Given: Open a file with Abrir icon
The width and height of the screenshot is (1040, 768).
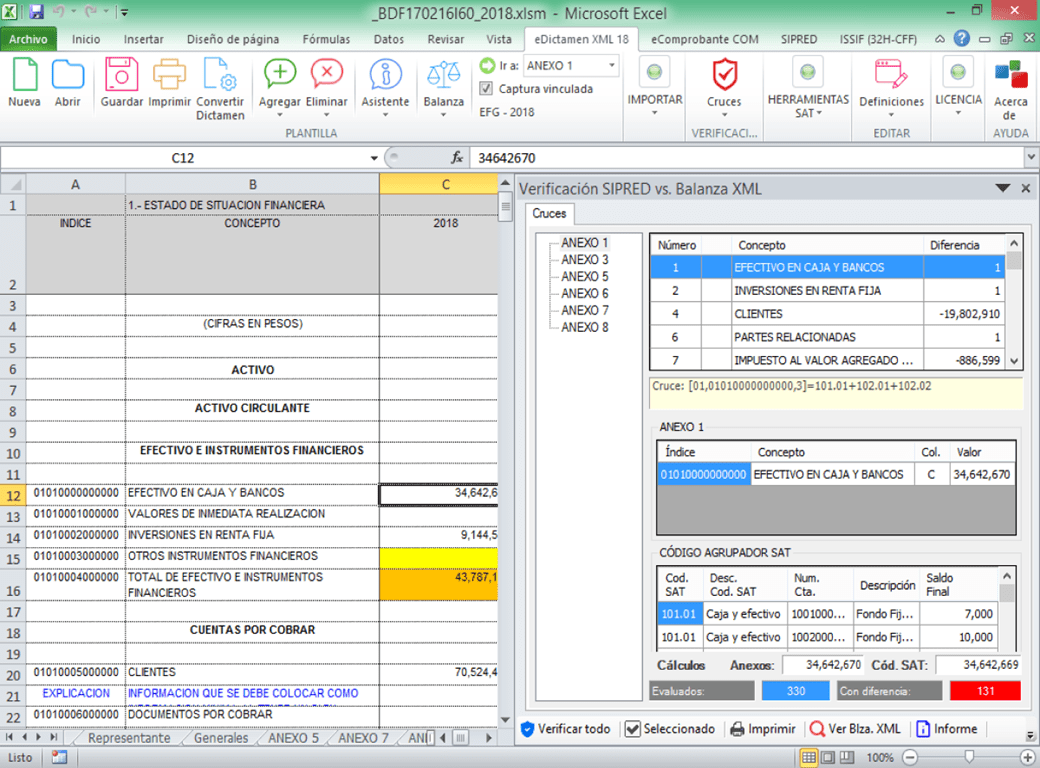Looking at the screenshot, I should click(x=68, y=75).
